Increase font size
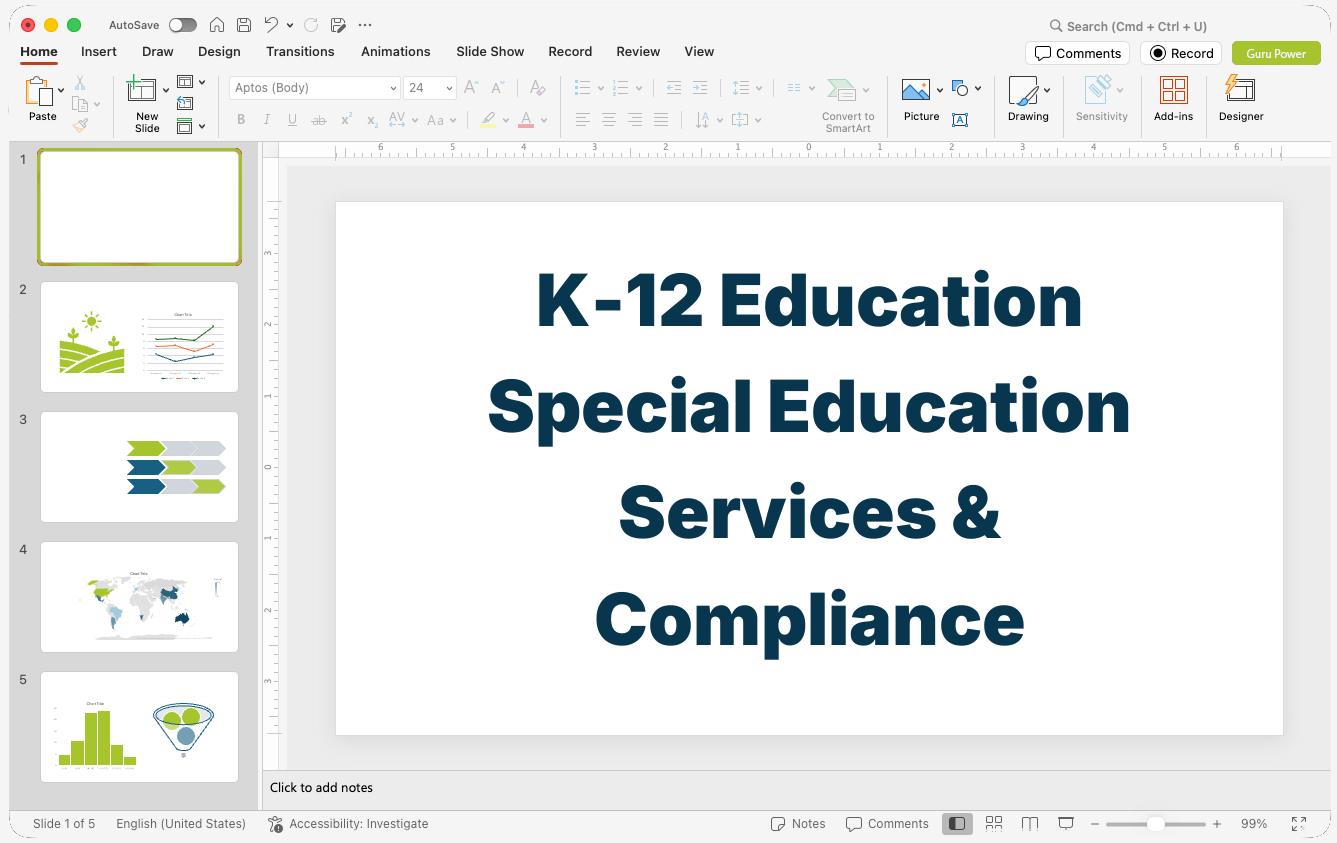This screenshot has height=843, width=1337. tap(472, 88)
